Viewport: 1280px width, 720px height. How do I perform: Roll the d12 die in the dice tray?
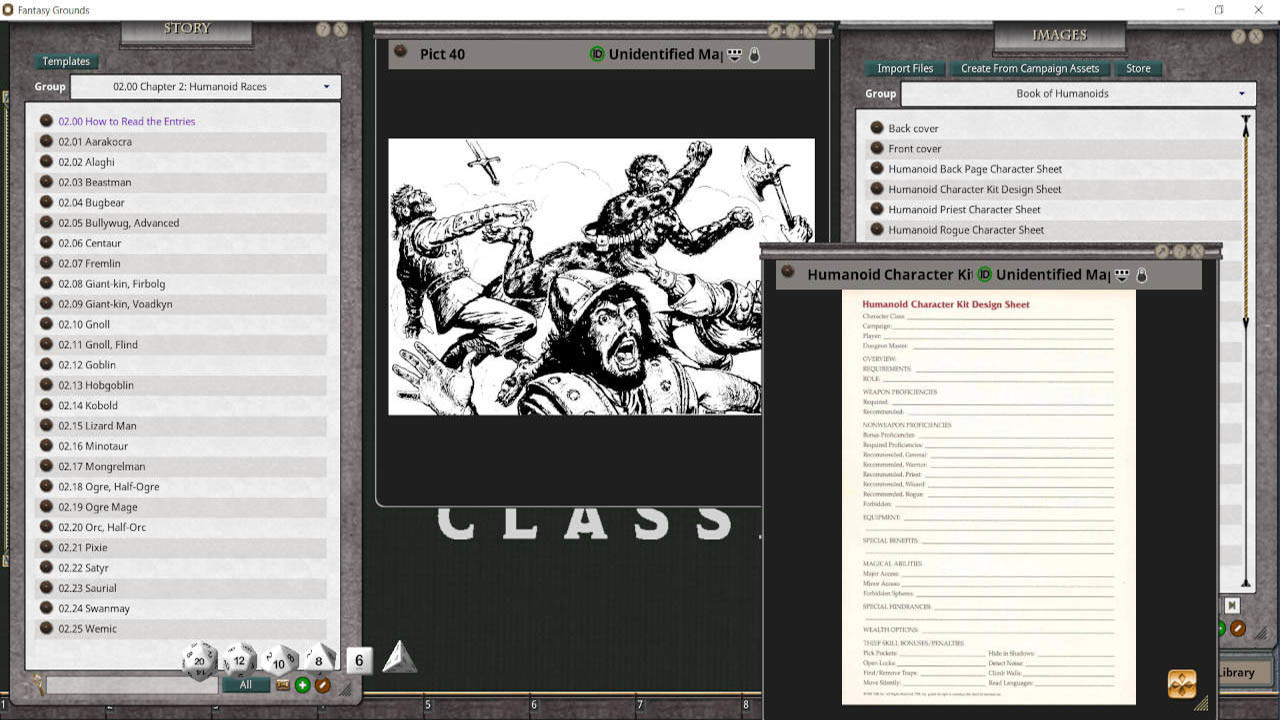point(239,660)
